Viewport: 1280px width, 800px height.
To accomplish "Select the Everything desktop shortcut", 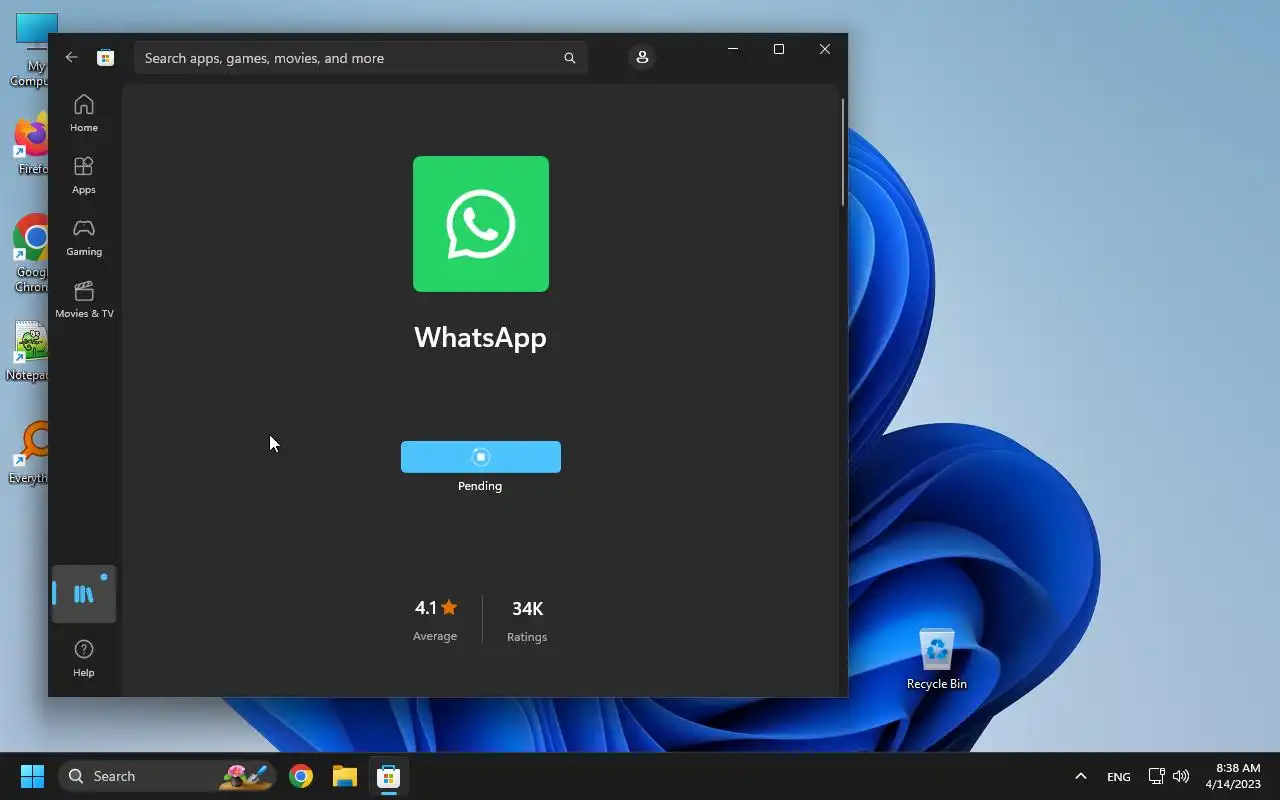I will pyautogui.click(x=29, y=454).
